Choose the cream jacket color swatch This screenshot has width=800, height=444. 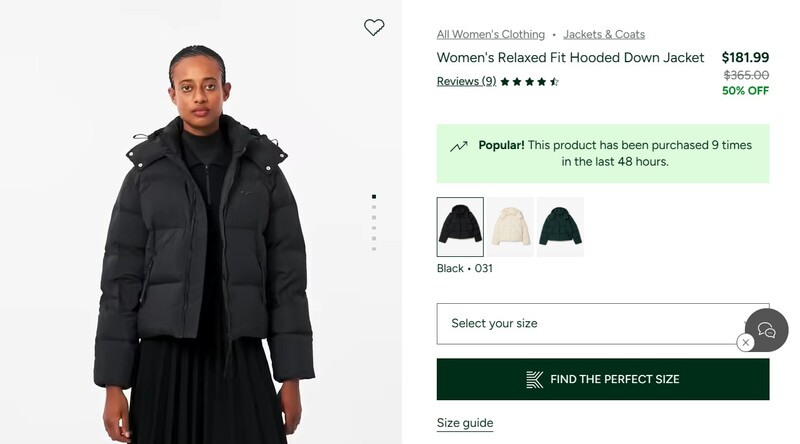click(x=510, y=227)
